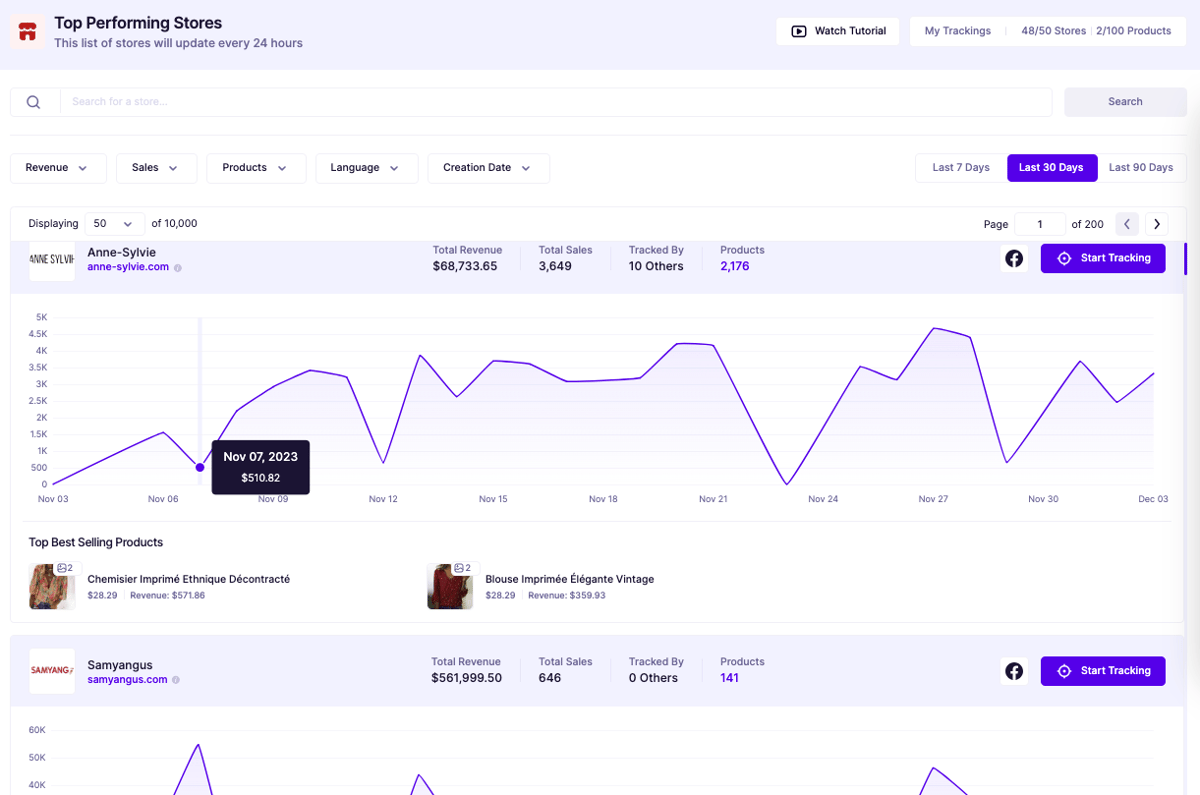Image resolution: width=1200 pixels, height=795 pixels.
Task: Open the Creation Date filter
Action: click(x=488, y=168)
